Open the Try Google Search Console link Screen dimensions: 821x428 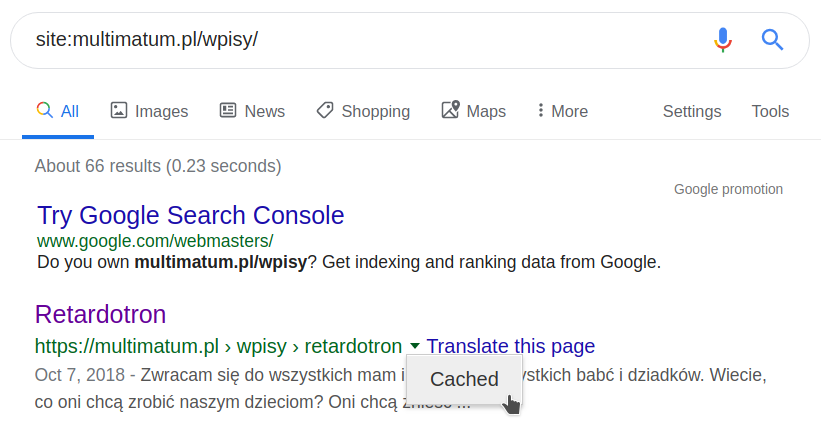click(x=190, y=215)
